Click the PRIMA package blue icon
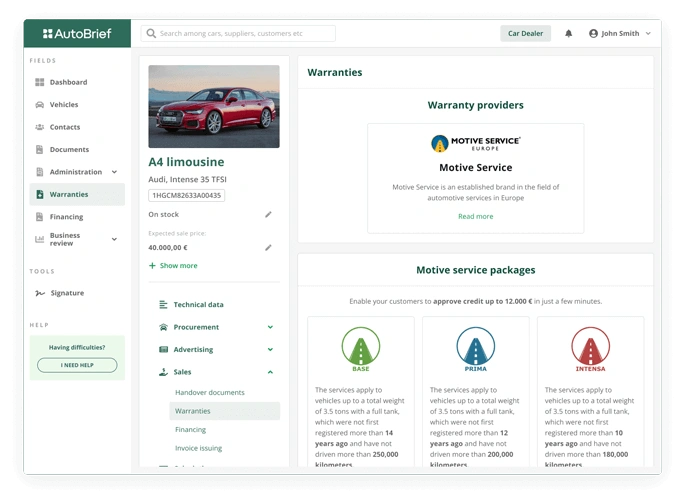The image size is (685, 502). click(476, 349)
